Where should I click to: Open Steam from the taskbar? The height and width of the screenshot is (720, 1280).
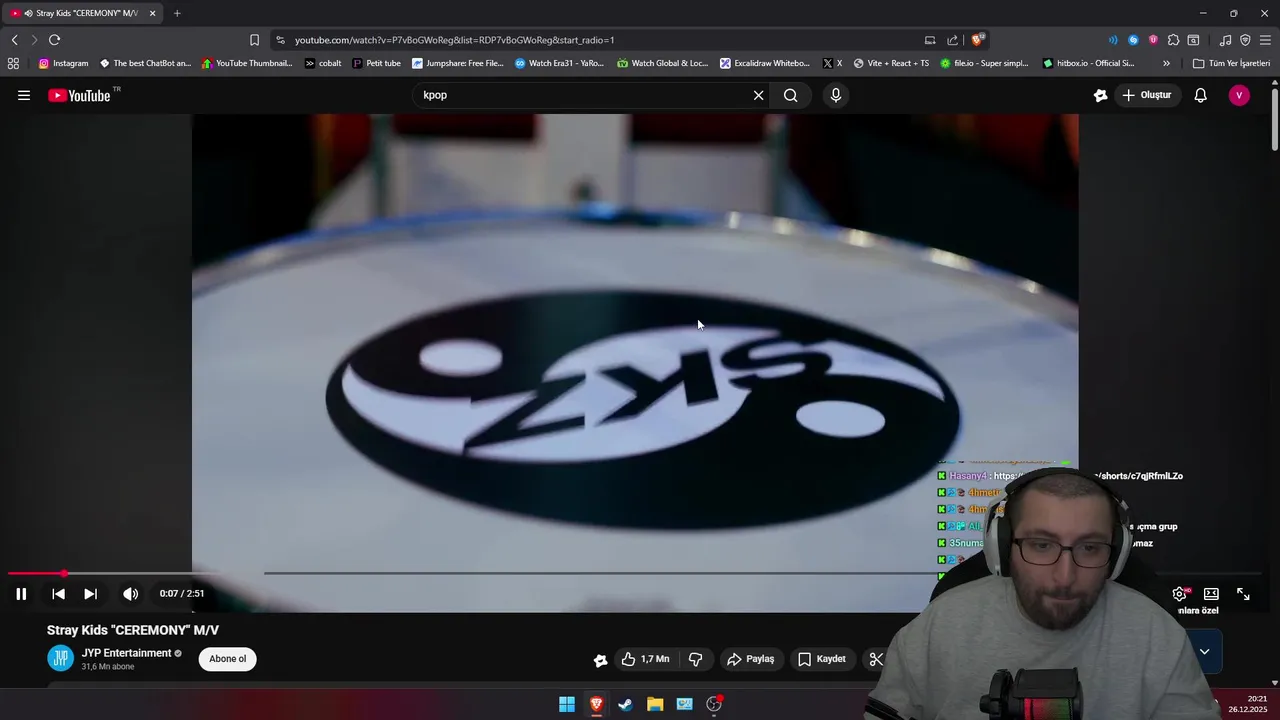point(625,704)
